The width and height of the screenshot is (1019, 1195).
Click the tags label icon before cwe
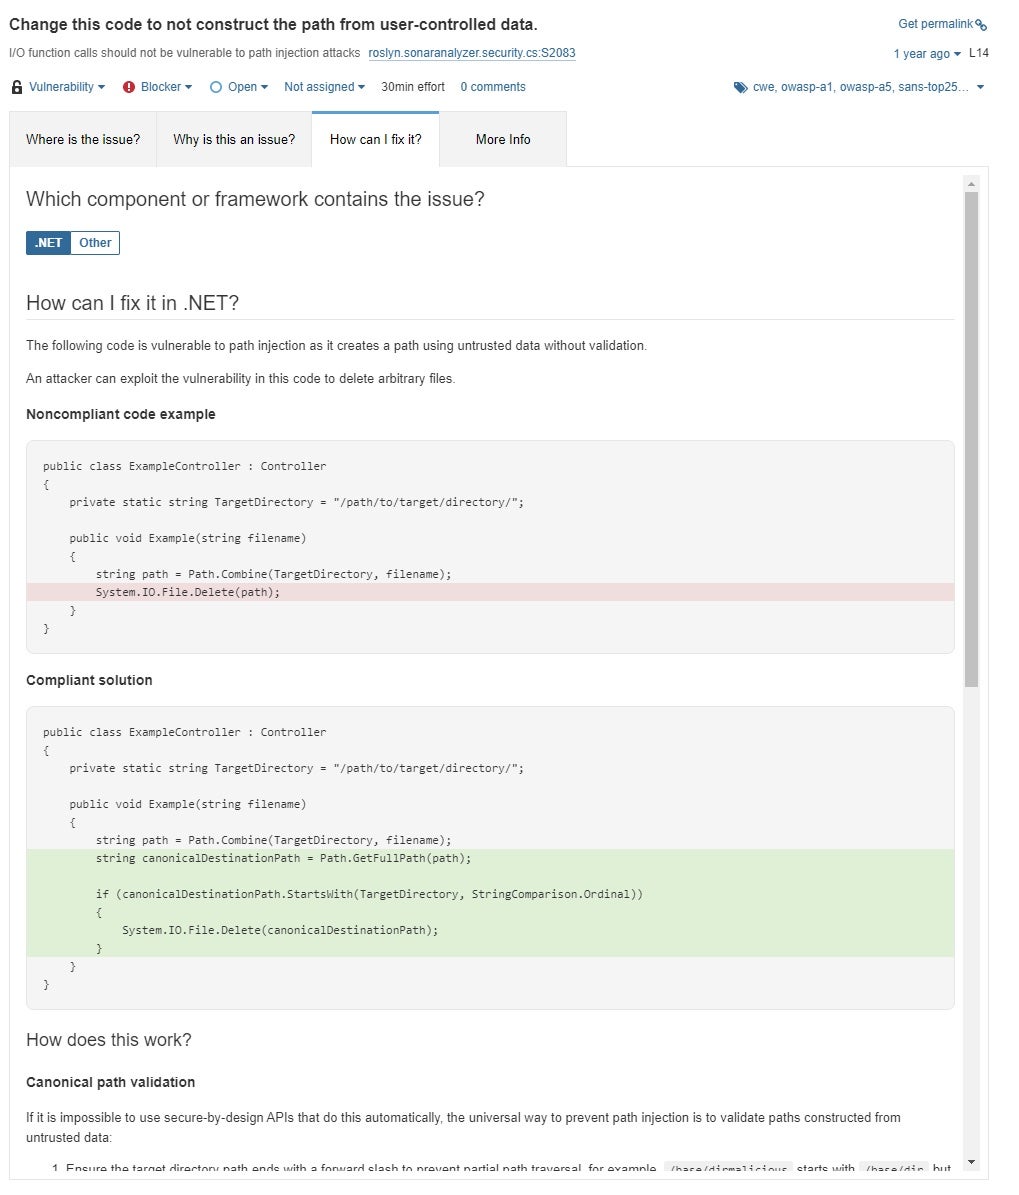click(740, 88)
